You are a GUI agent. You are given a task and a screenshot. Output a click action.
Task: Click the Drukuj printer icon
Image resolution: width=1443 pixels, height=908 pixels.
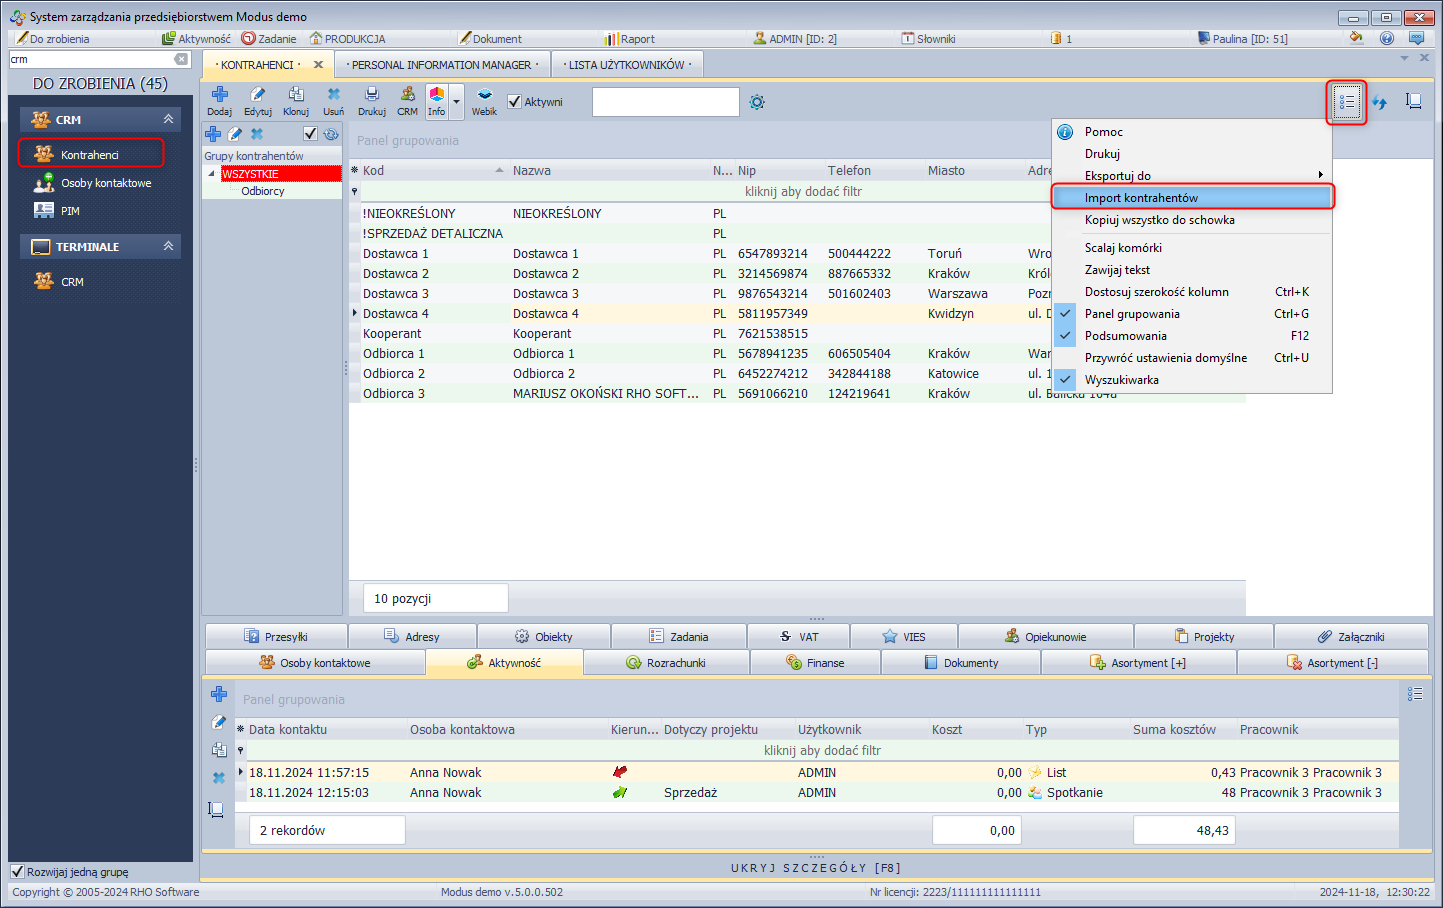point(372,95)
